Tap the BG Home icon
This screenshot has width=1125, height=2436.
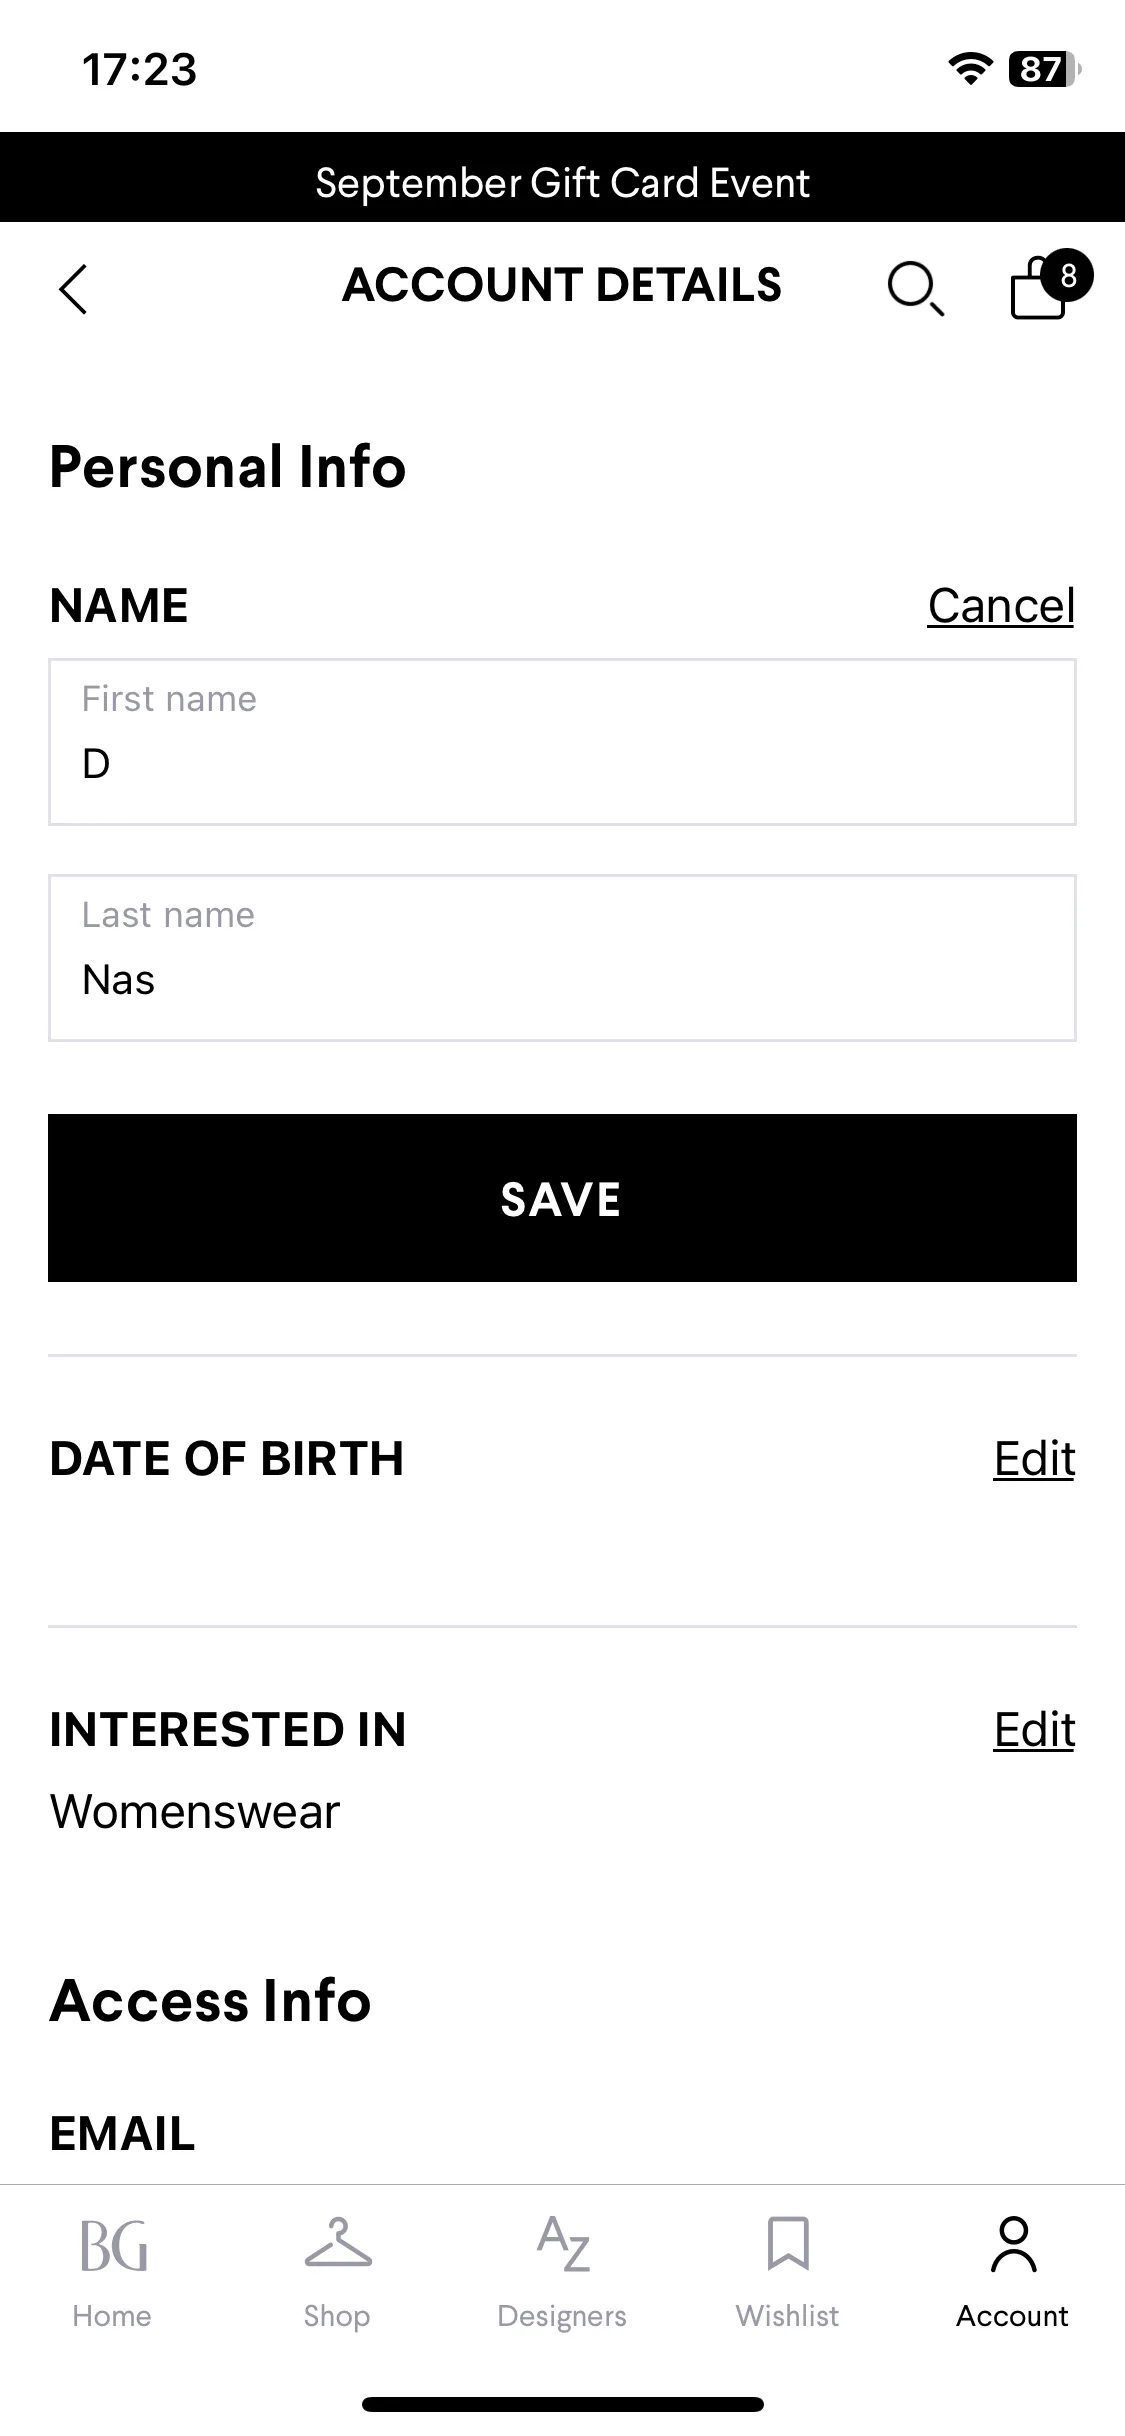pos(113,2245)
